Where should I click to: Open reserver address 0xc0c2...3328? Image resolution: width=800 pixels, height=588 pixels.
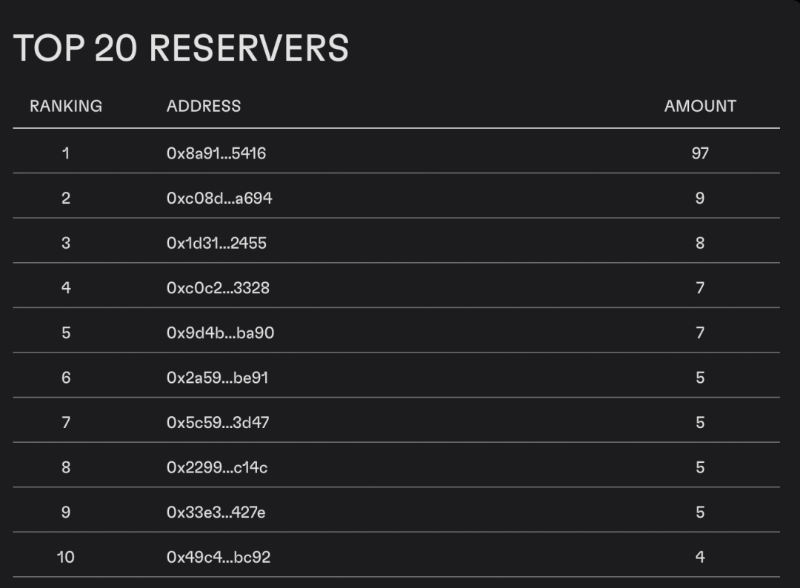pyautogui.click(x=218, y=288)
